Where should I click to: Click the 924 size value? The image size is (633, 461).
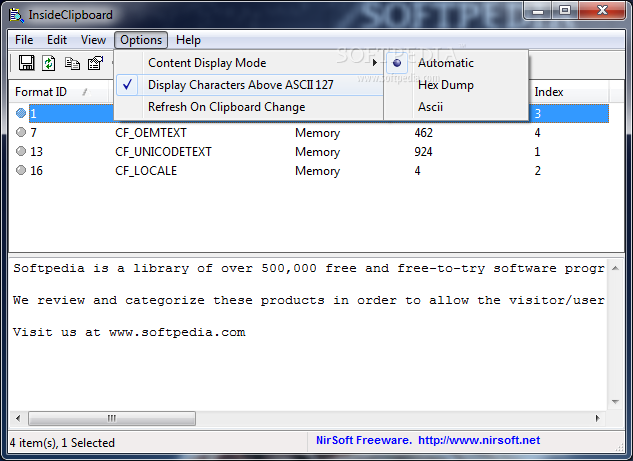coord(423,151)
